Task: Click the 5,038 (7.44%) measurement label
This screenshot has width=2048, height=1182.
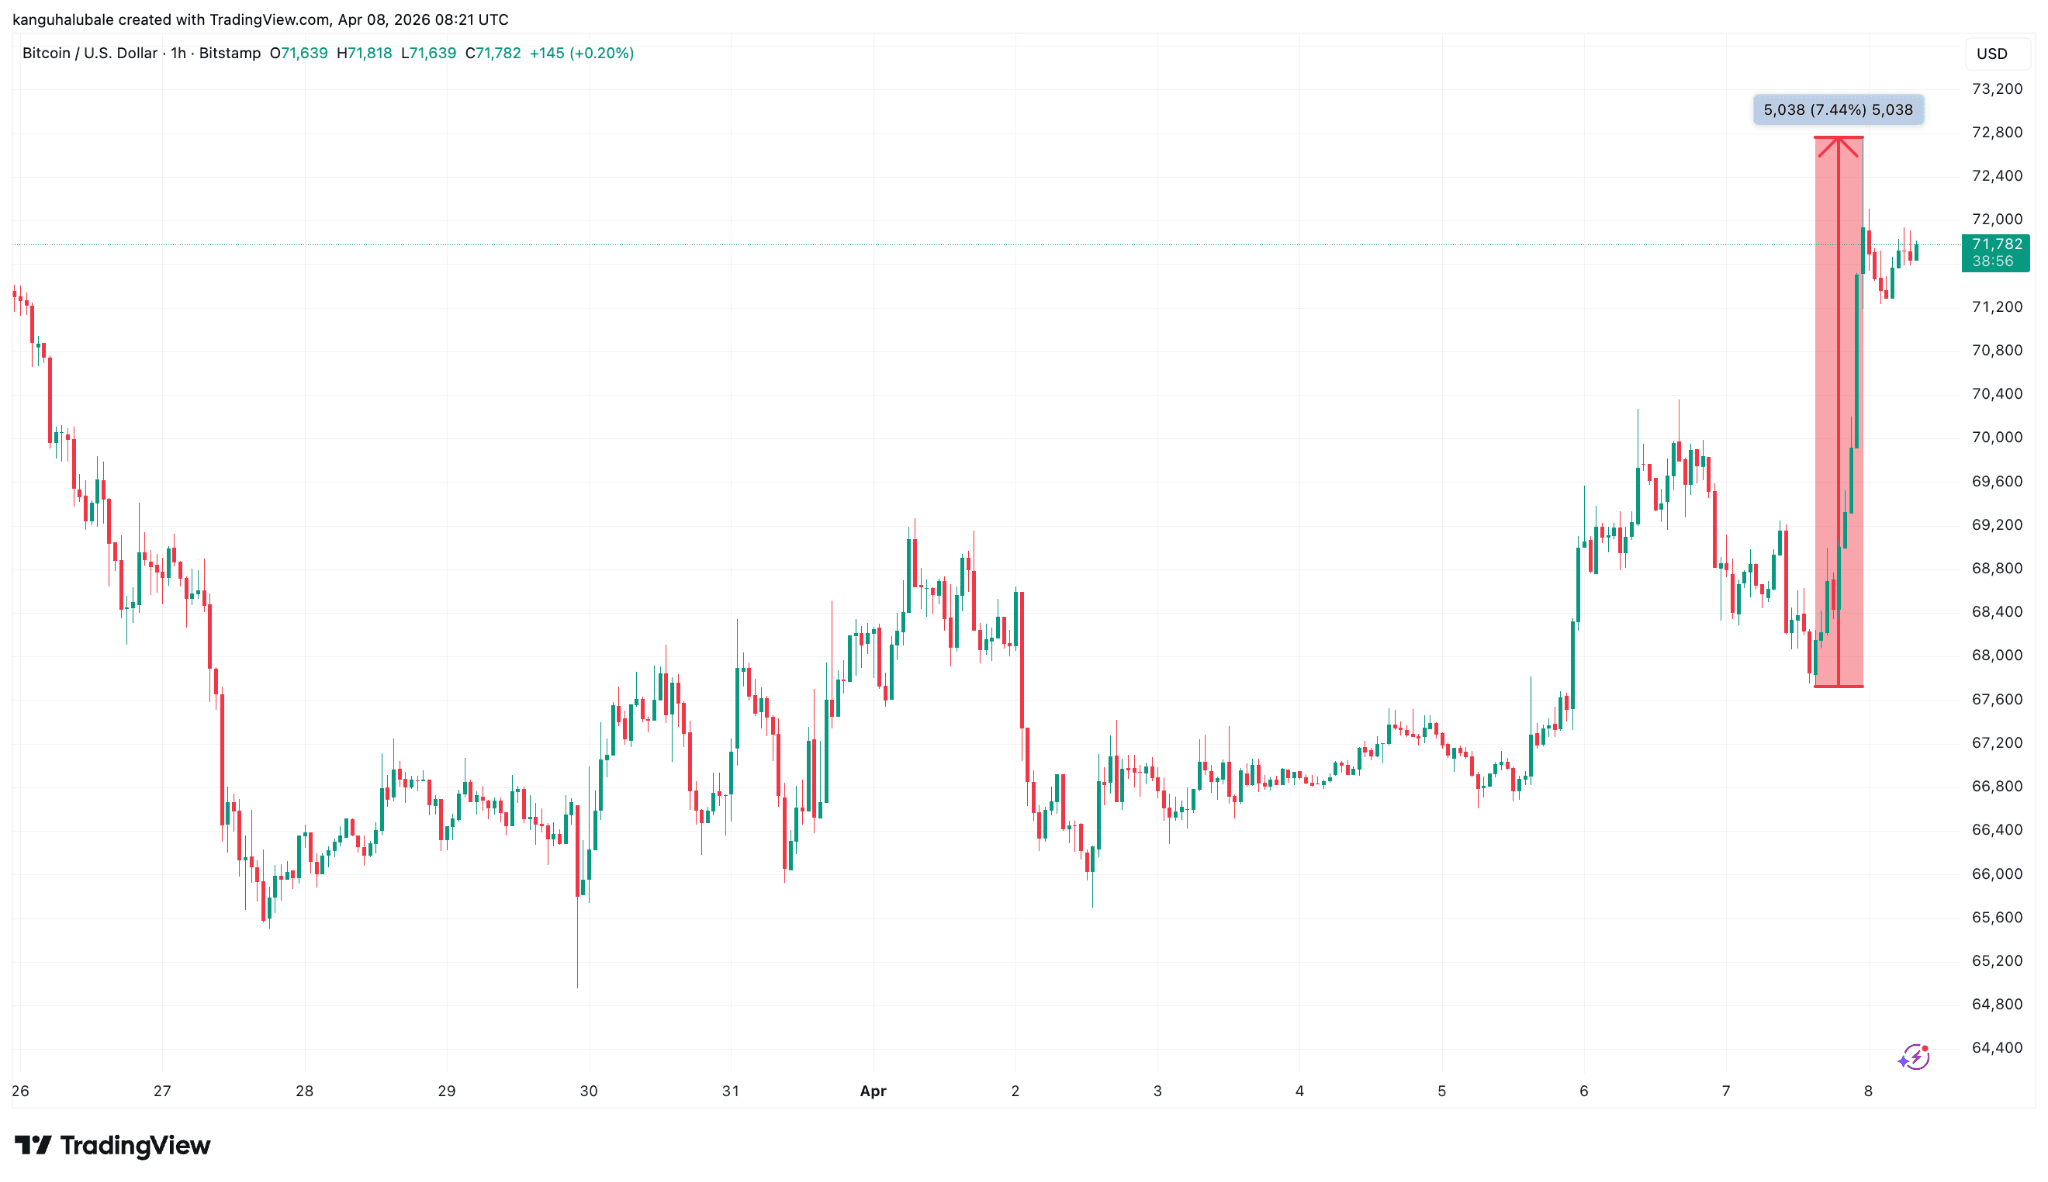Action: click(1838, 110)
